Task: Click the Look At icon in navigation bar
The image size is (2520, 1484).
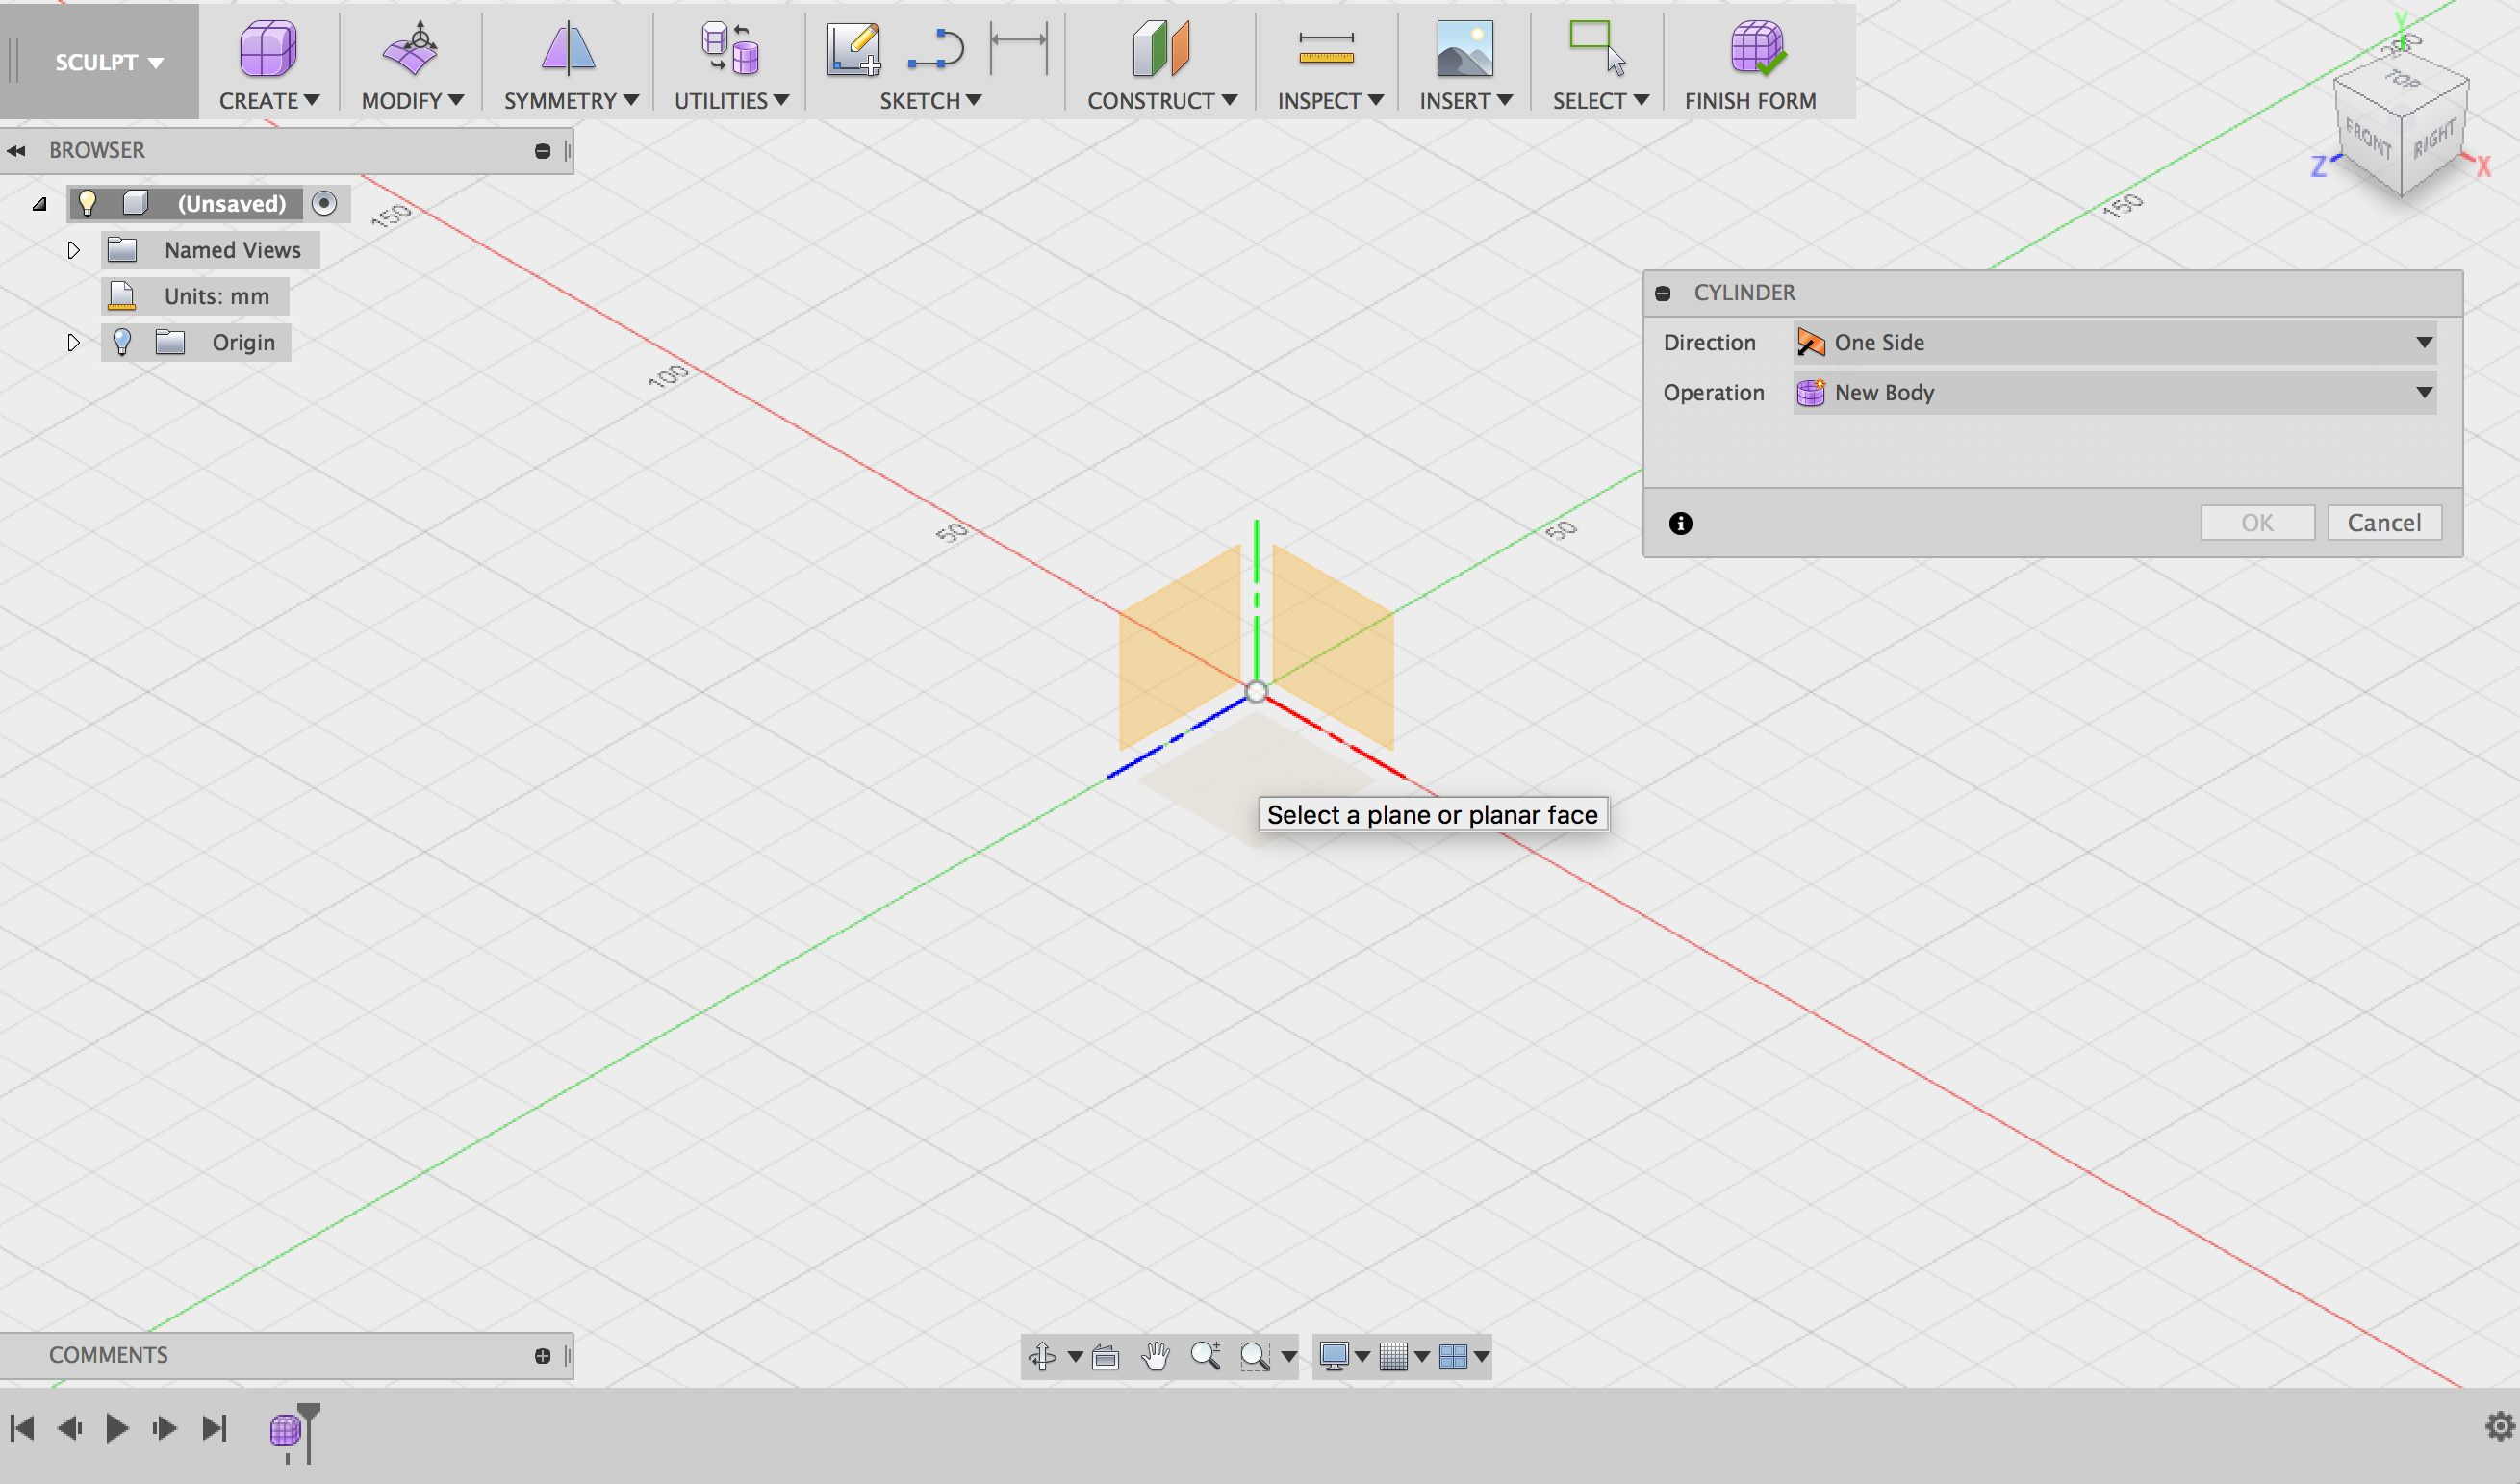Action: 1105,1356
